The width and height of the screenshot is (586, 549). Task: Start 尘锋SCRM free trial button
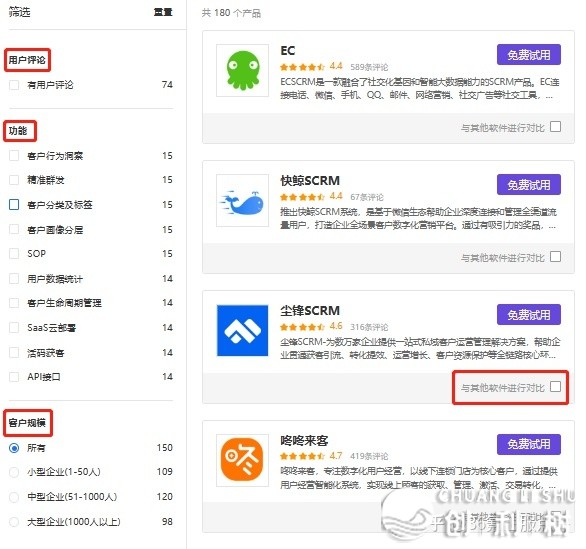pyautogui.click(x=528, y=315)
